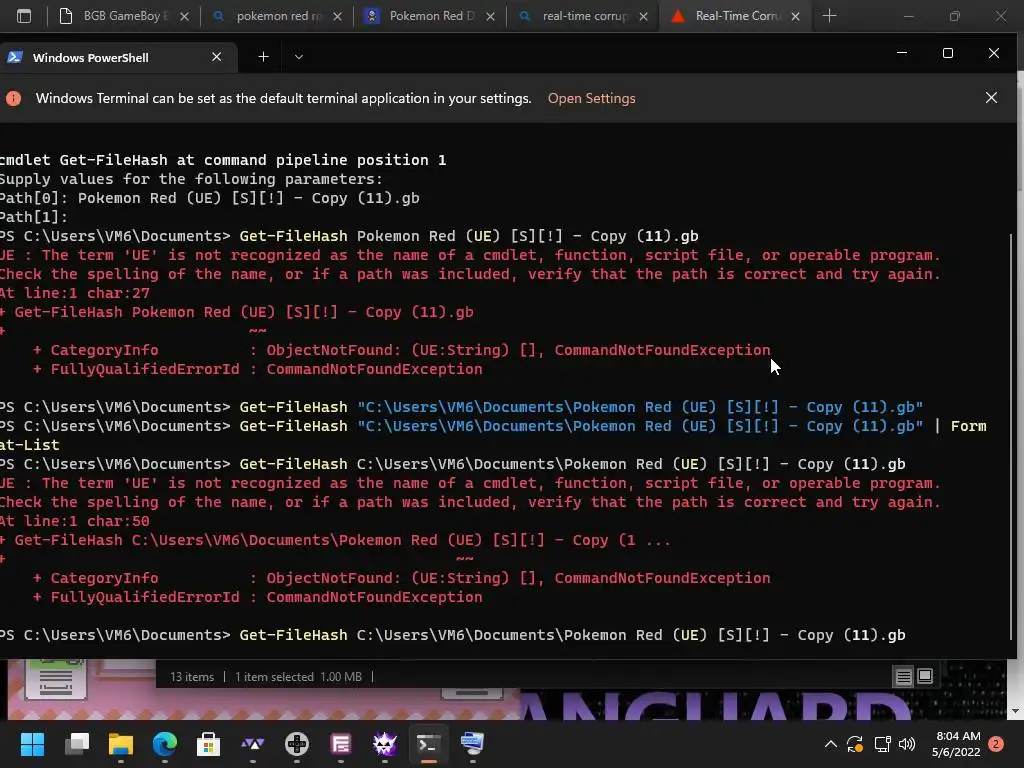Open File Explorer from taskbar

coord(121,743)
